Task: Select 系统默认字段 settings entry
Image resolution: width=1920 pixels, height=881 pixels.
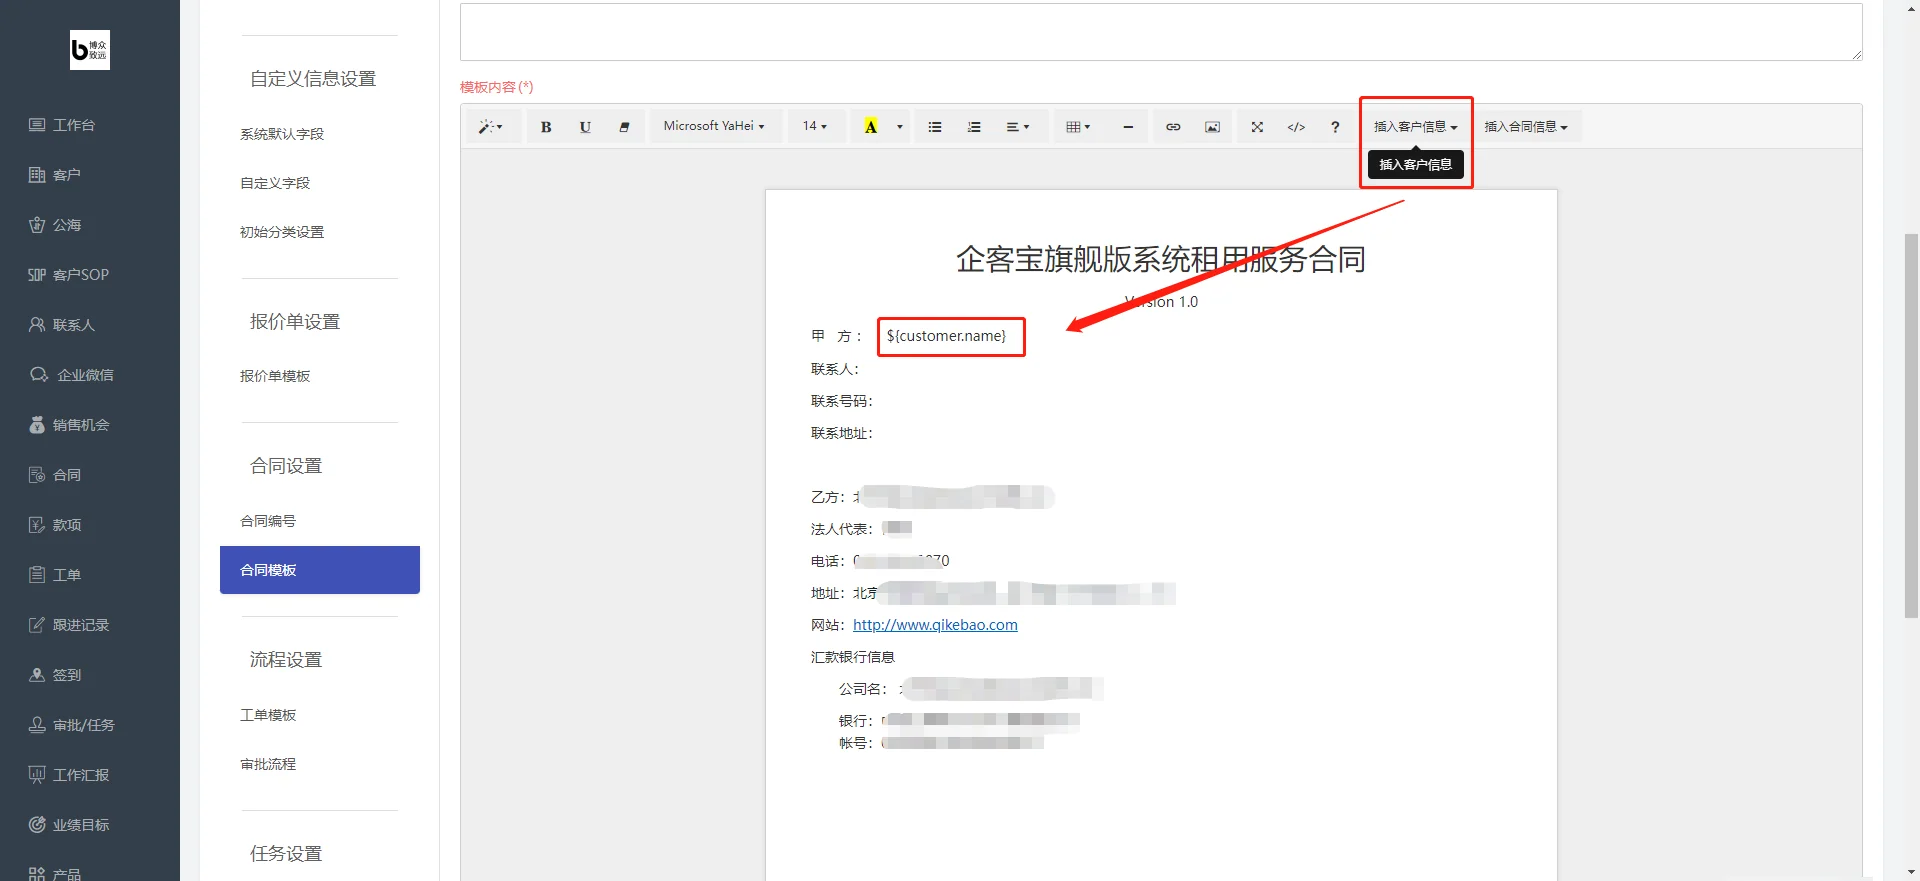Action: pos(282,134)
